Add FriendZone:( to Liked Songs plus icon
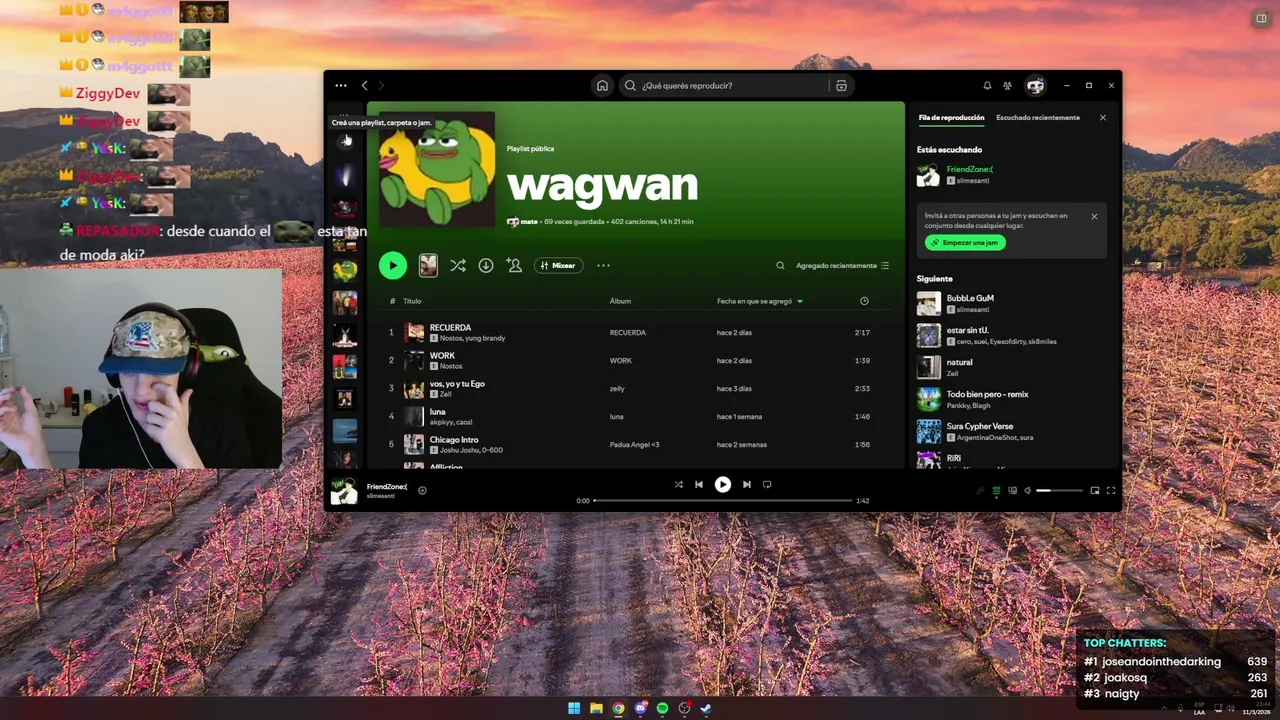 click(x=422, y=491)
